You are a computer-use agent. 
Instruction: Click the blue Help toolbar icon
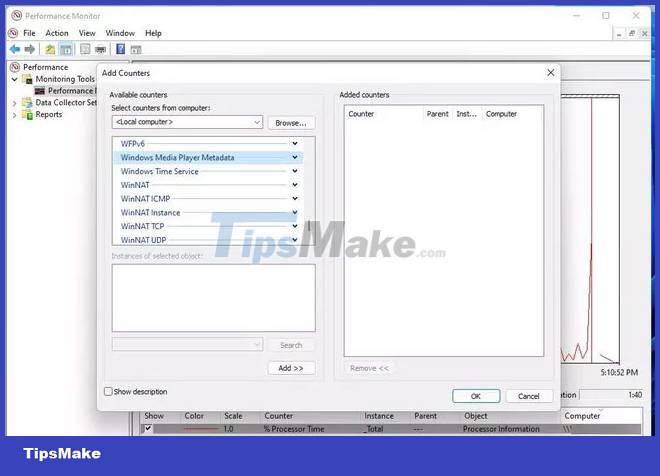[x=120, y=49]
